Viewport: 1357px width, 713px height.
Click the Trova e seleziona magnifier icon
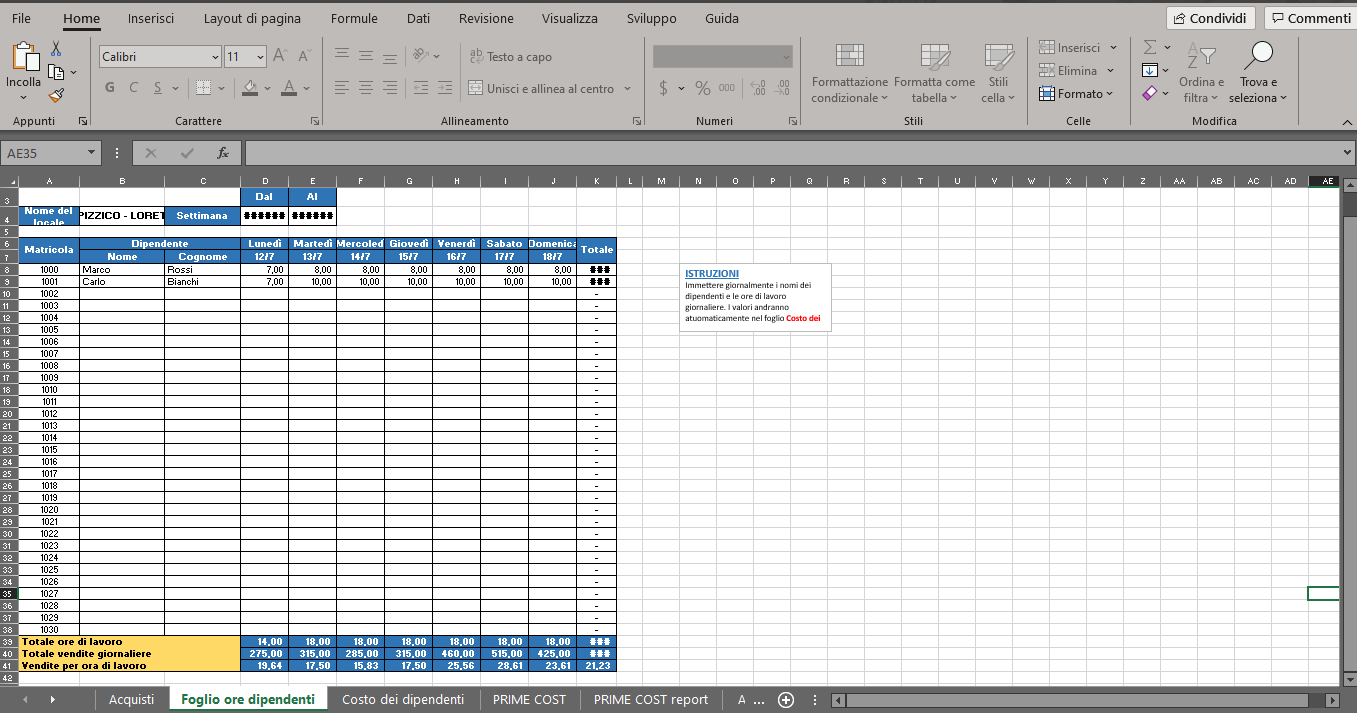click(1261, 56)
